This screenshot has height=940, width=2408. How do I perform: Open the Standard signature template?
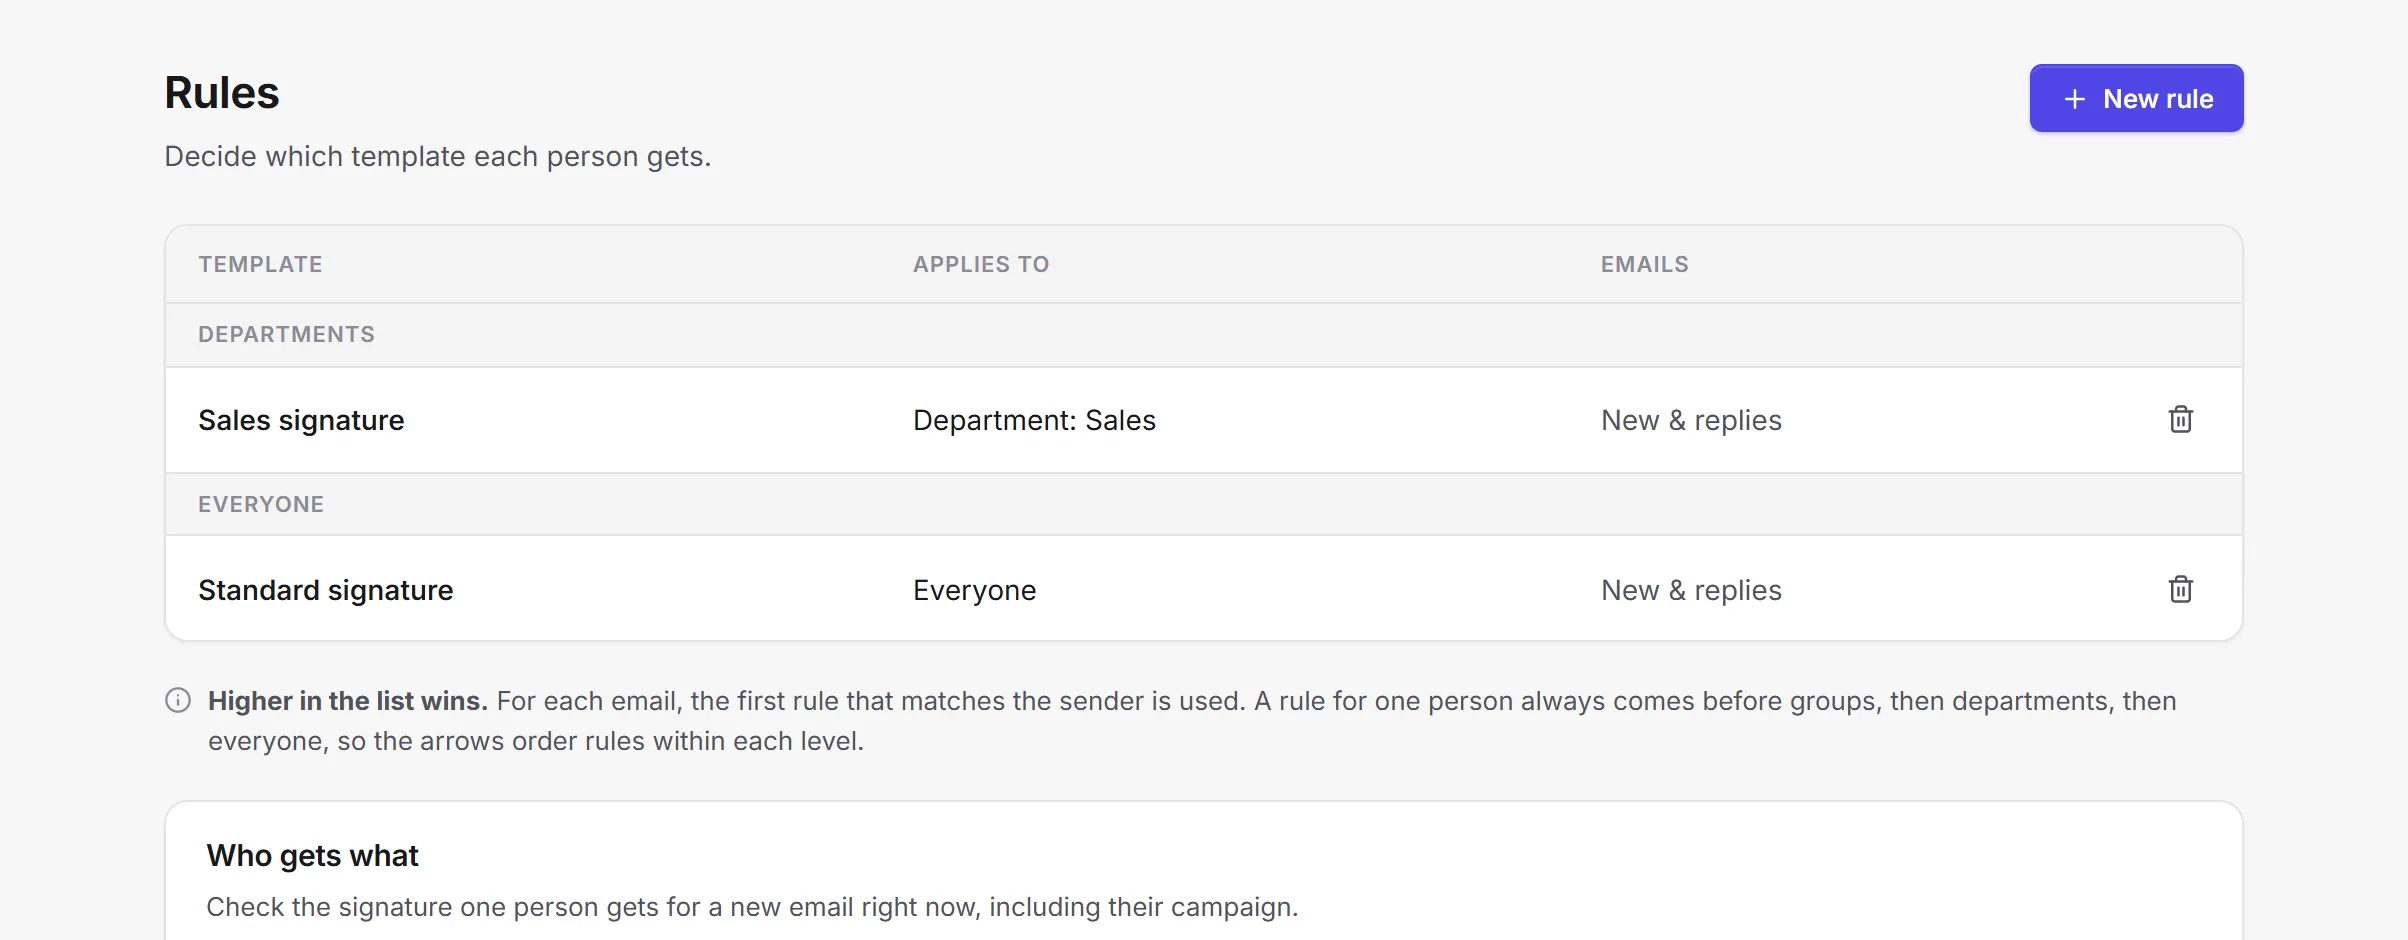click(326, 590)
